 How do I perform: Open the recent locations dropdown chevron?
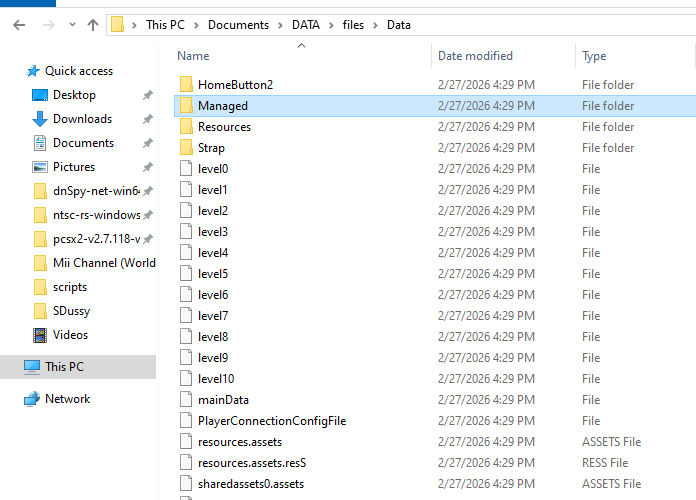click(x=70, y=25)
